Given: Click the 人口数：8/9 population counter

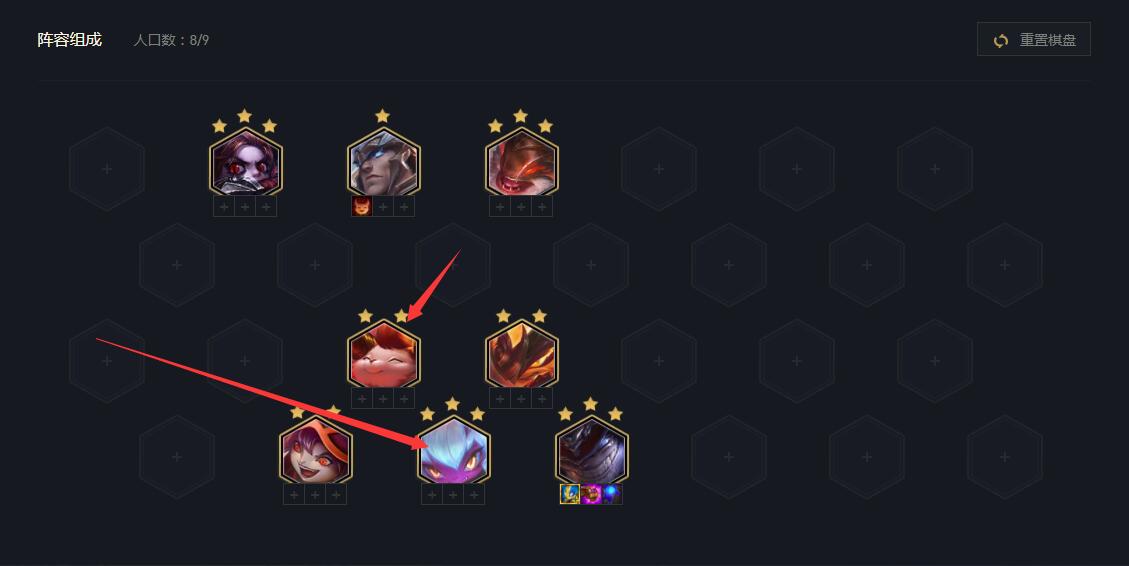Looking at the screenshot, I should click(x=171, y=40).
